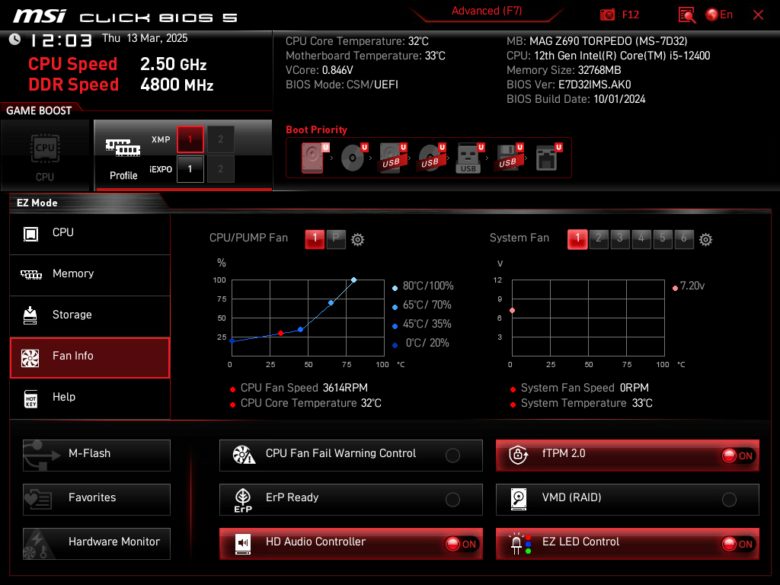Image resolution: width=780 pixels, height=585 pixels.
Task: Switch to Advanced (F7) mode
Action: pyautogui.click(x=487, y=11)
